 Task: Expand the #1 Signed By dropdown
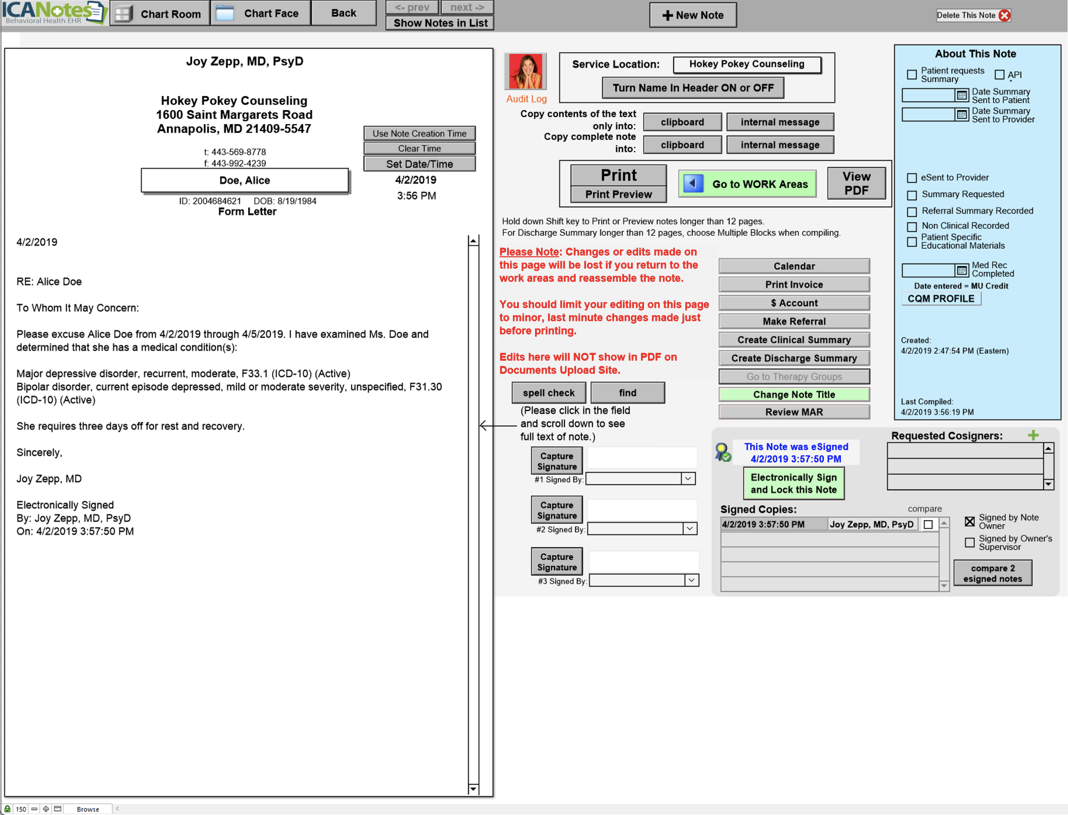[688, 479]
